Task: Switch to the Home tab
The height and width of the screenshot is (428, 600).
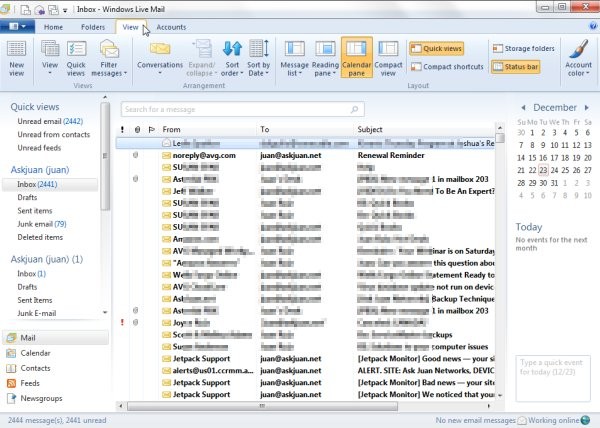Action: (53, 27)
